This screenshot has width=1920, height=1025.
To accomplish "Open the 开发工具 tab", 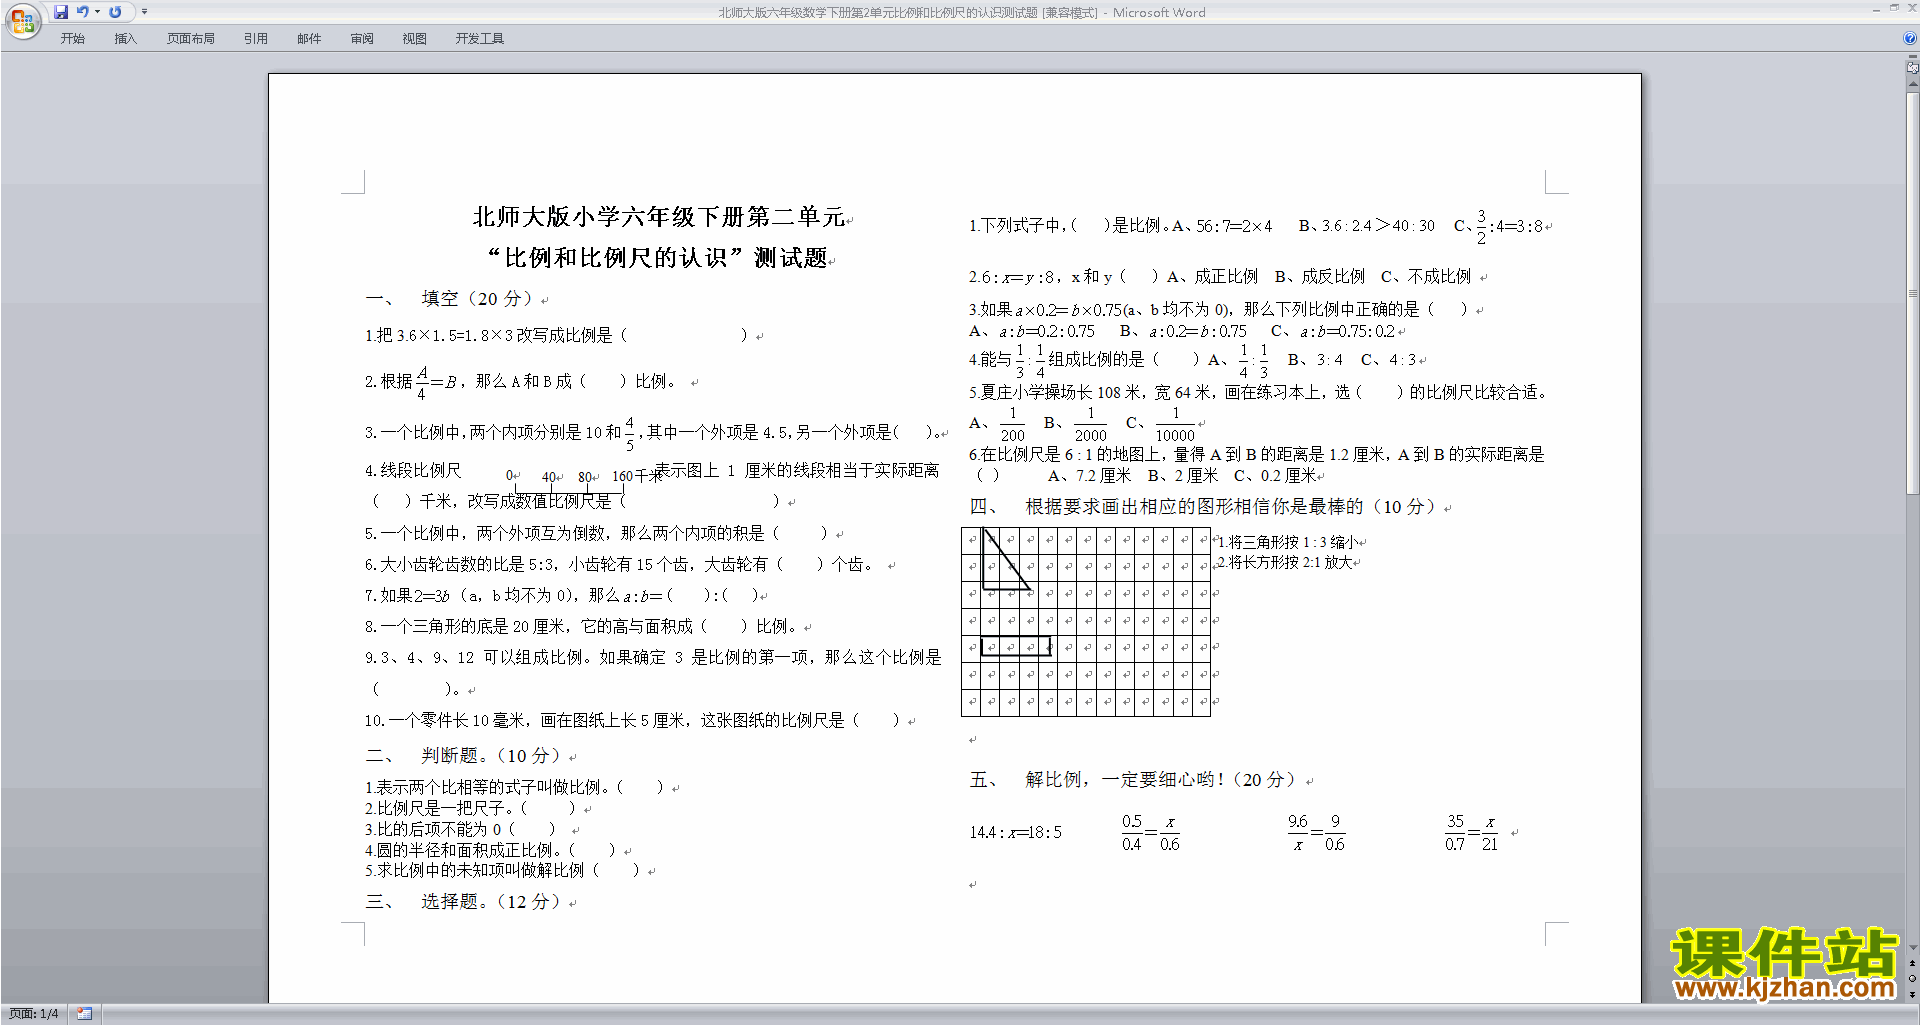I will coord(480,38).
